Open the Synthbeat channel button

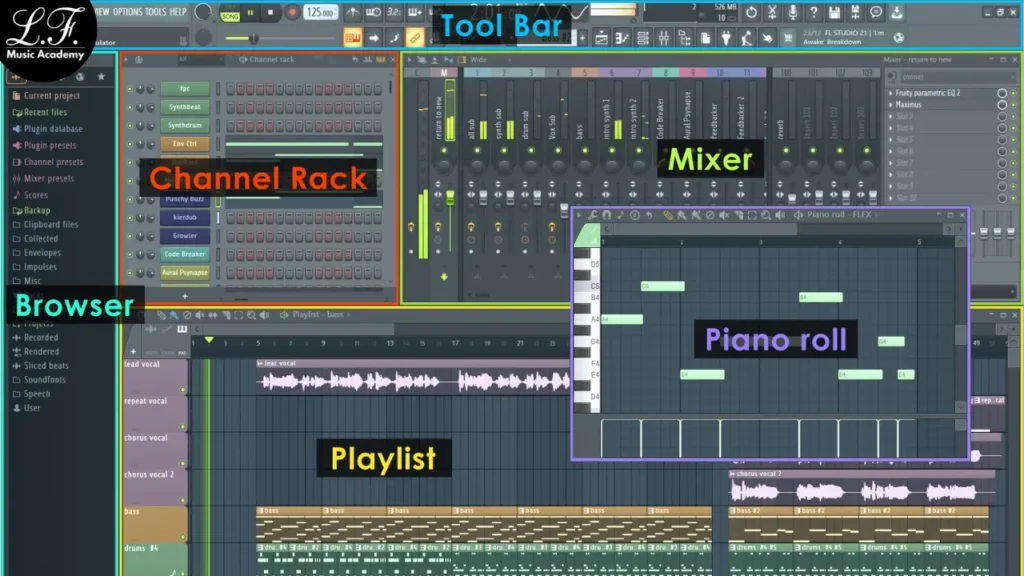point(184,107)
